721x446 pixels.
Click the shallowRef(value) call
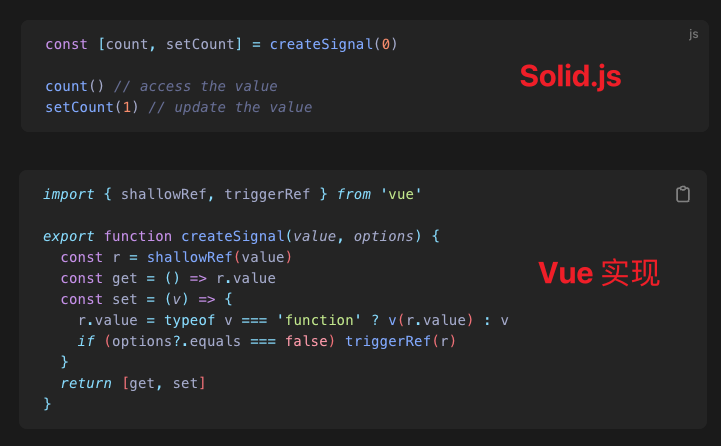click(219, 257)
